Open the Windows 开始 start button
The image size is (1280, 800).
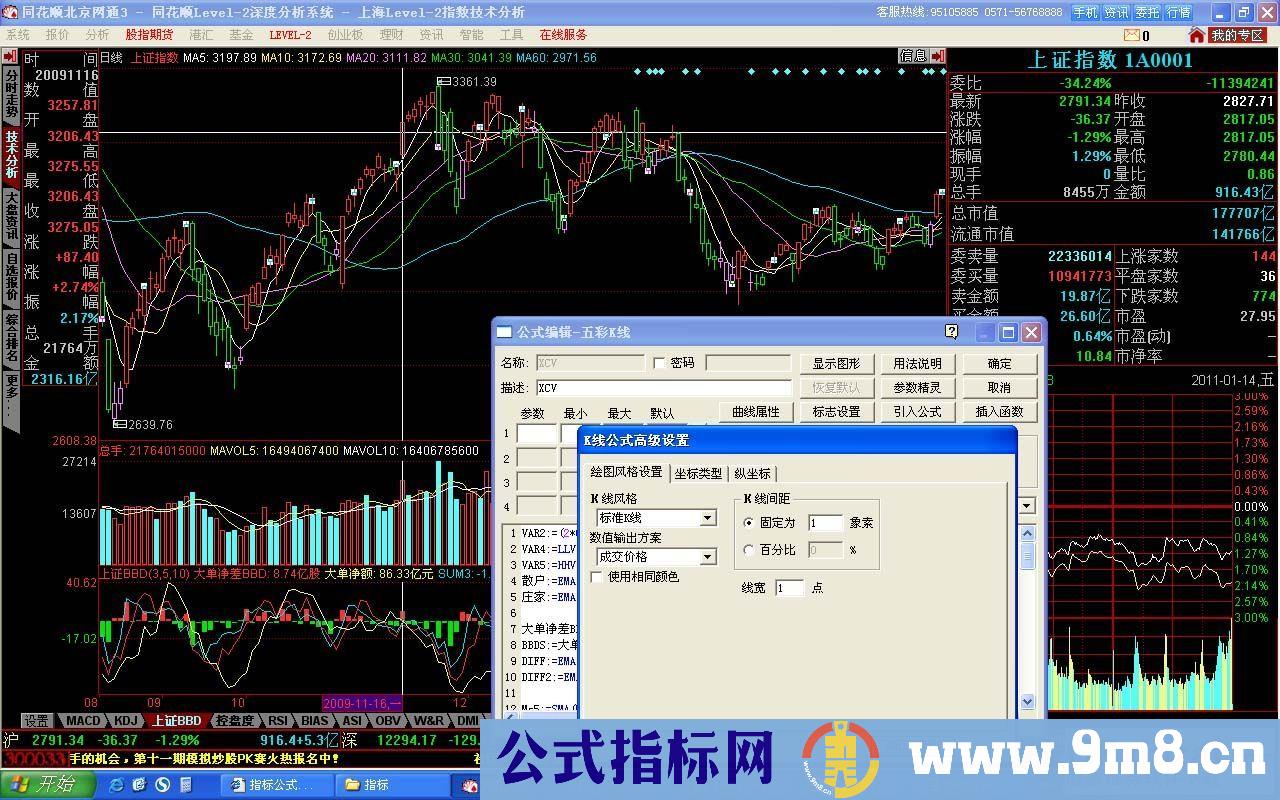(46, 785)
